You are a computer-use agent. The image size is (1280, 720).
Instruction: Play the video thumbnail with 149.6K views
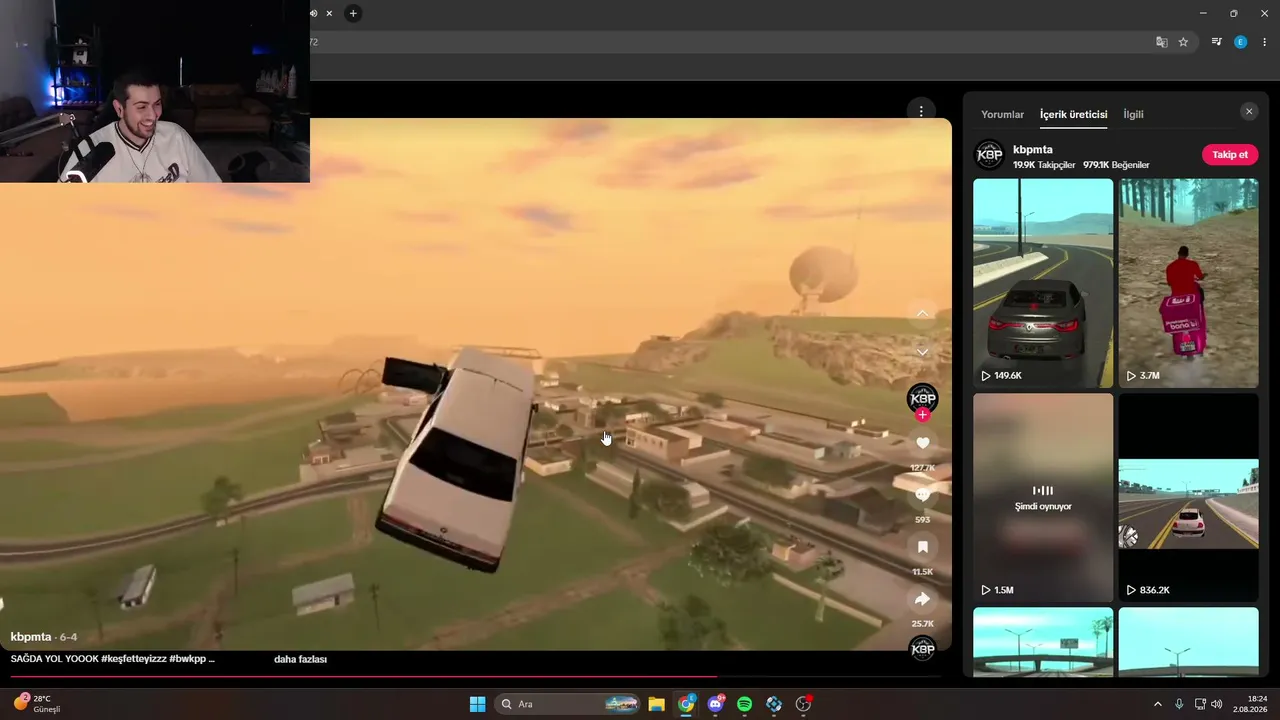click(1043, 283)
